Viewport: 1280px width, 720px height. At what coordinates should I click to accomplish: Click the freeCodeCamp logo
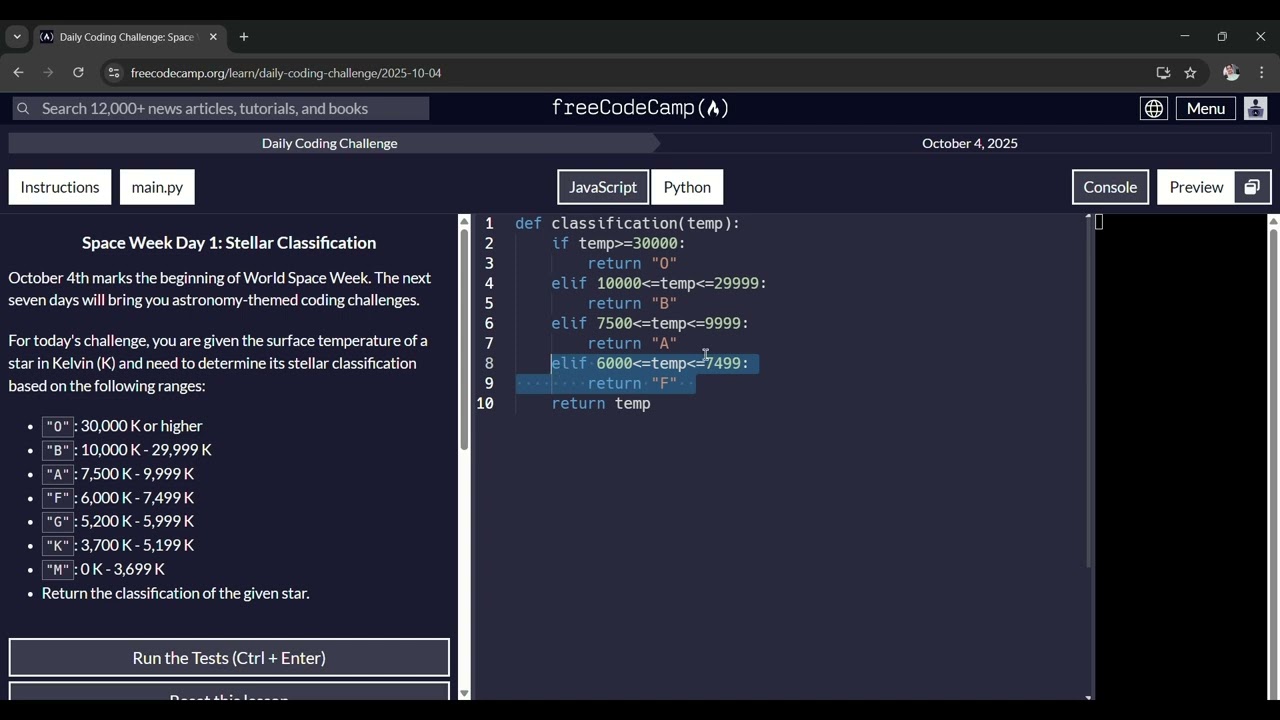click(x=640, y=108)
